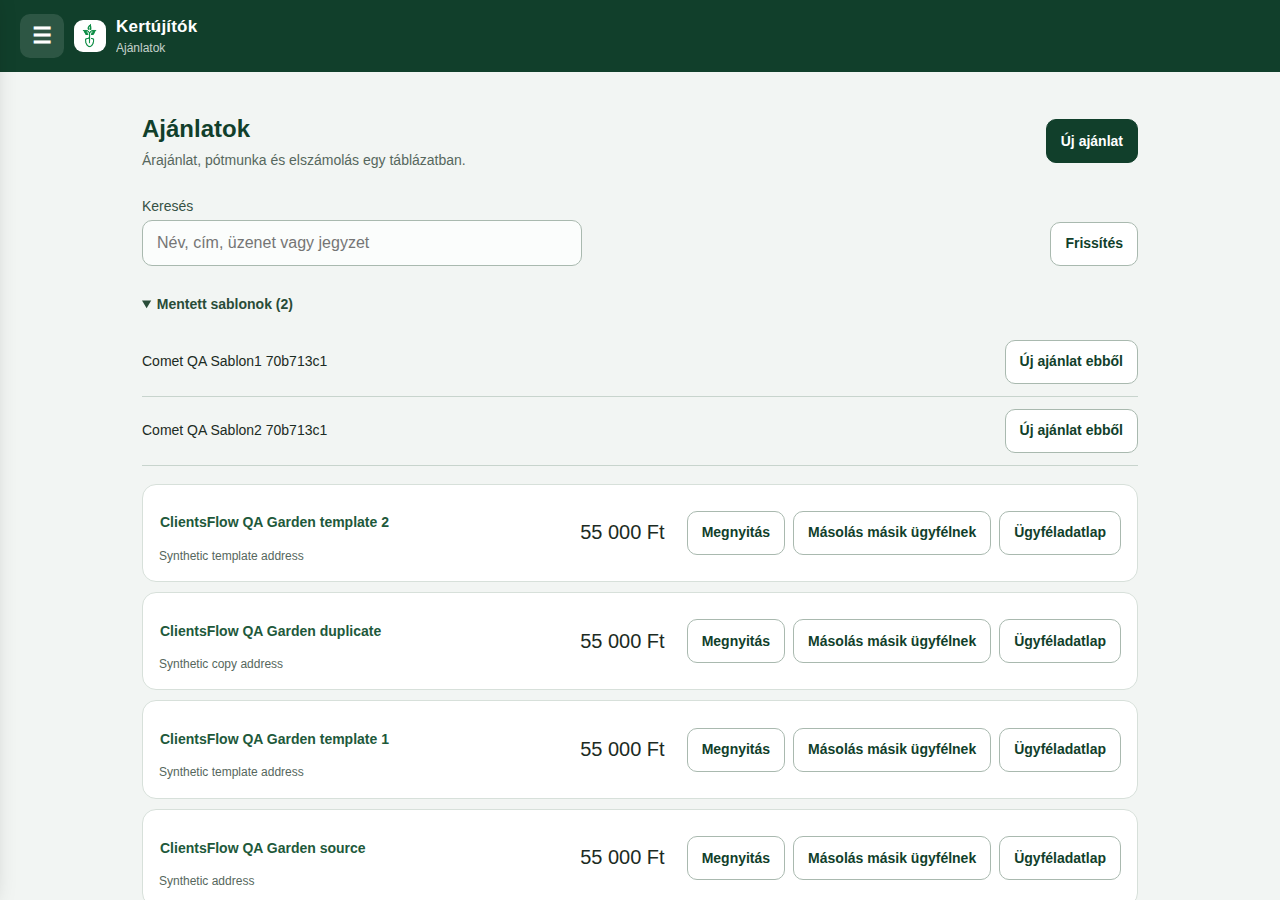1280x900 pixels.
Task: Open client sheet for Garden duplicate
Action: [1060, 641]
